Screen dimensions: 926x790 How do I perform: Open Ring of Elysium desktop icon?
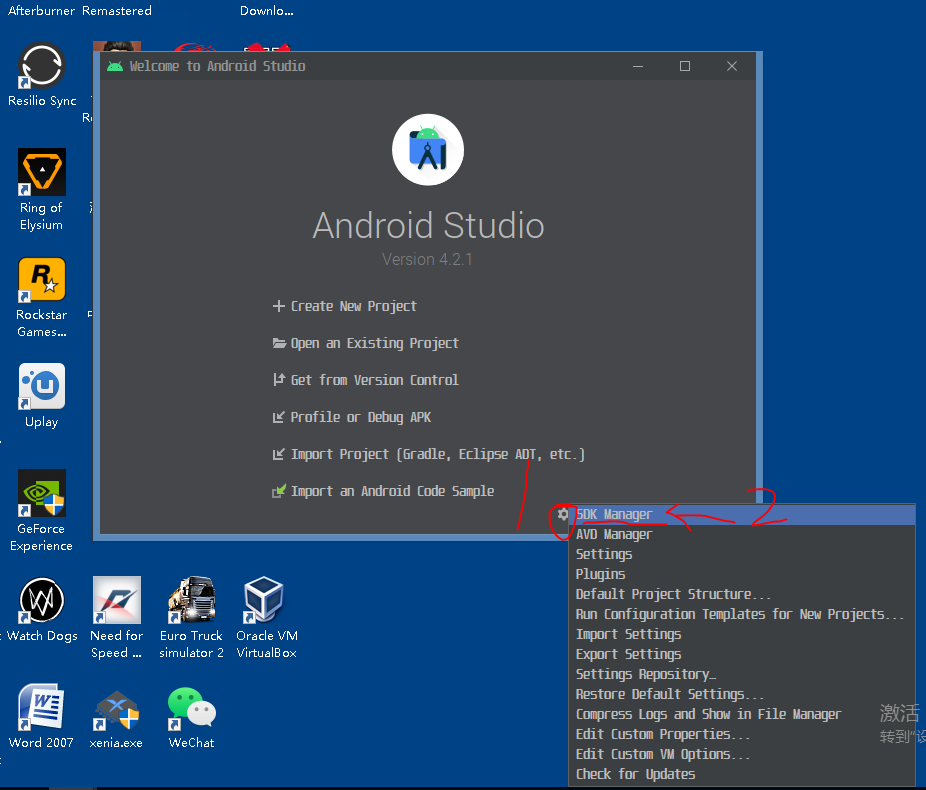pyautogui.click(x=41, y=190)
